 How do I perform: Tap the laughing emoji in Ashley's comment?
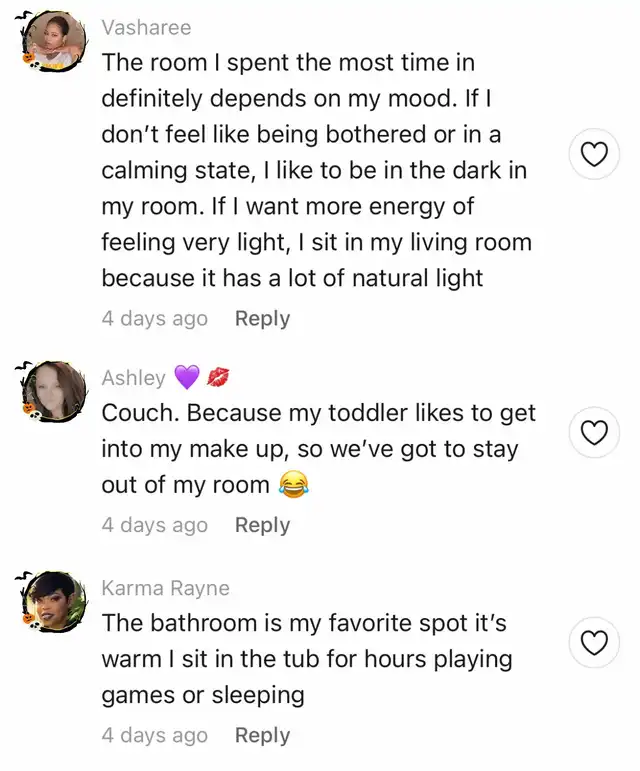[293, 486]
